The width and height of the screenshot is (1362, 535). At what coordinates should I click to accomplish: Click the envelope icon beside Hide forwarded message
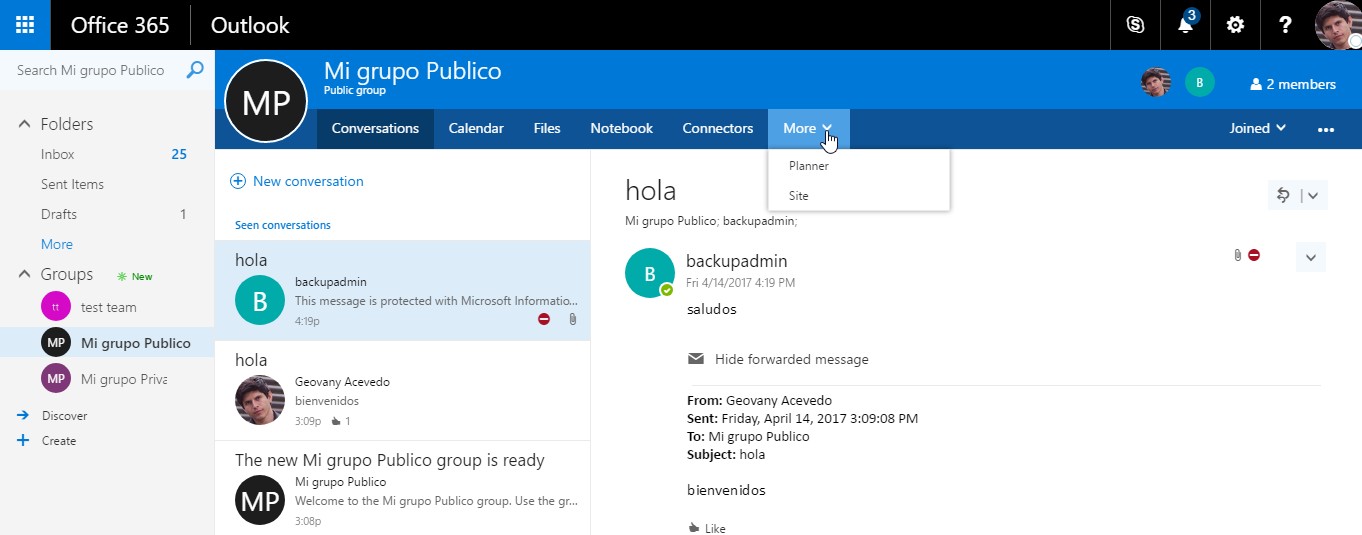pyautogui.click(x=695, y=359)
